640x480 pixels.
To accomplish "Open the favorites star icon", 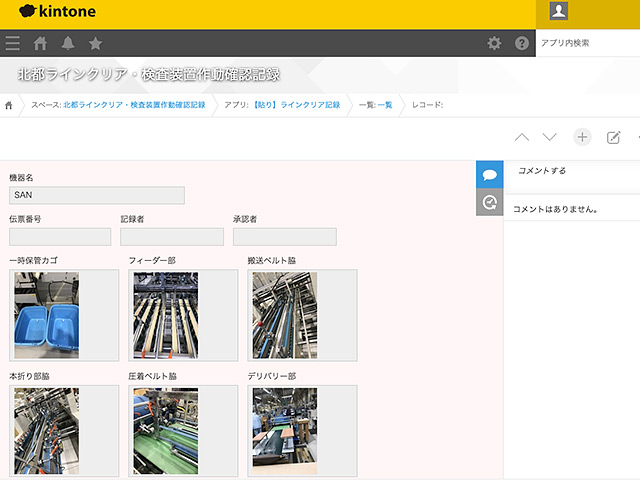I will coord(95,43).
